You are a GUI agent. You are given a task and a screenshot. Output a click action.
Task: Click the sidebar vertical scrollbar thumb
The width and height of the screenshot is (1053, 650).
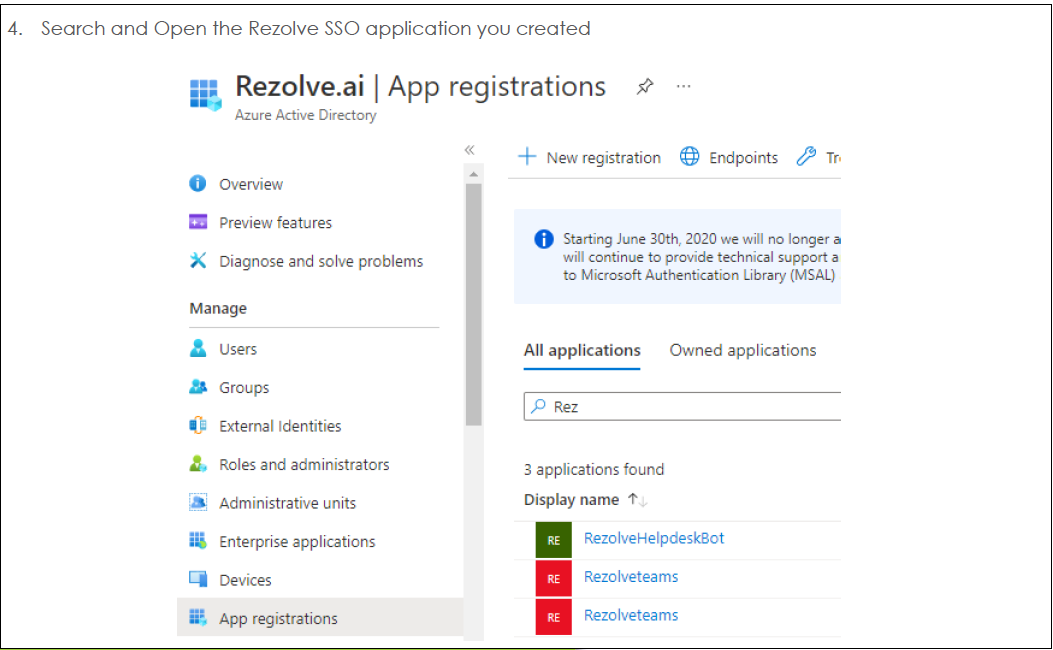coord(473,304)
